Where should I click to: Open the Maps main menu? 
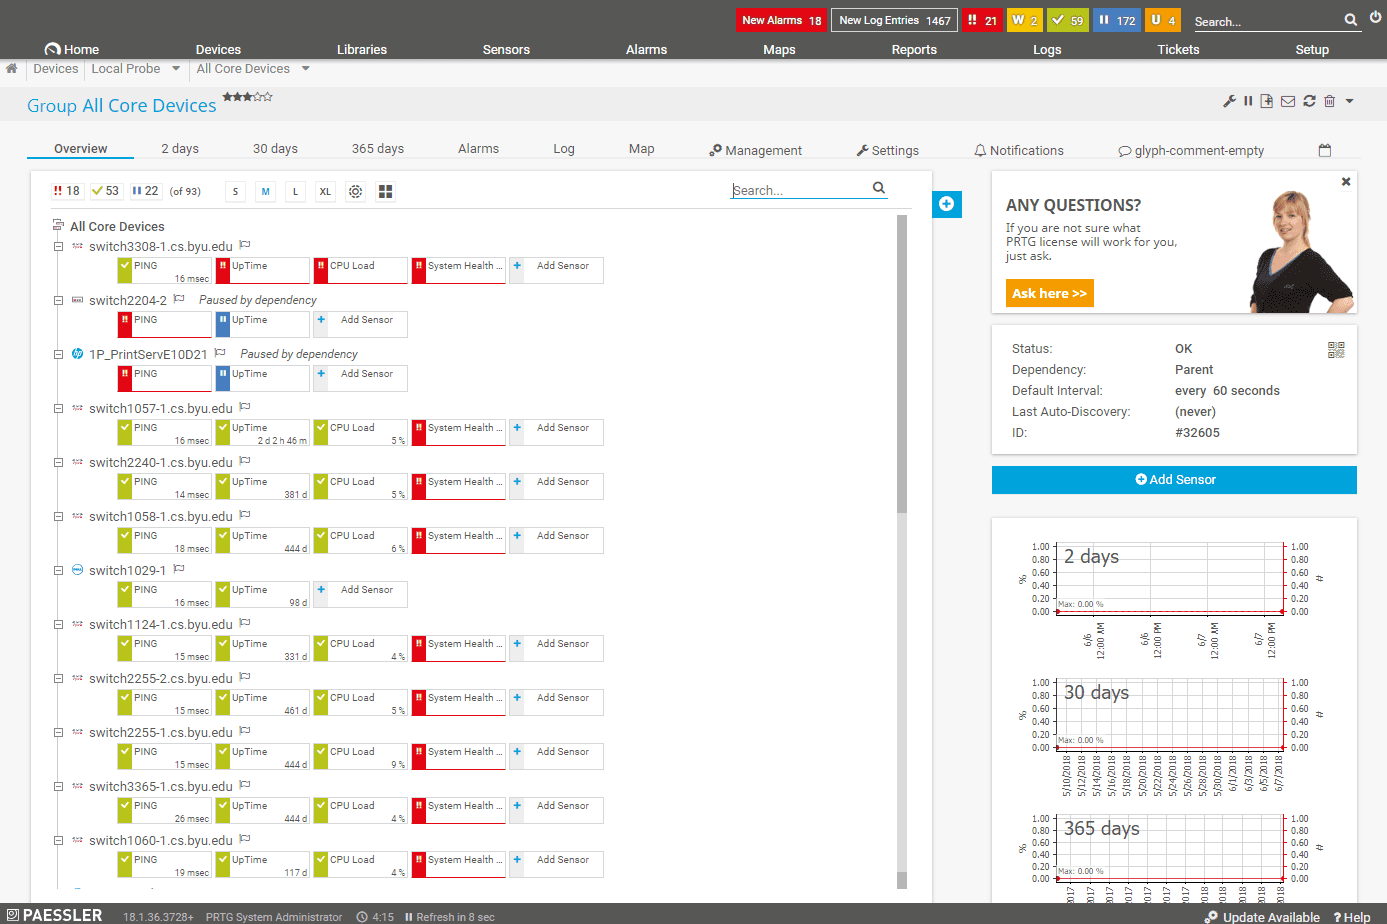[x=779, y=49]
